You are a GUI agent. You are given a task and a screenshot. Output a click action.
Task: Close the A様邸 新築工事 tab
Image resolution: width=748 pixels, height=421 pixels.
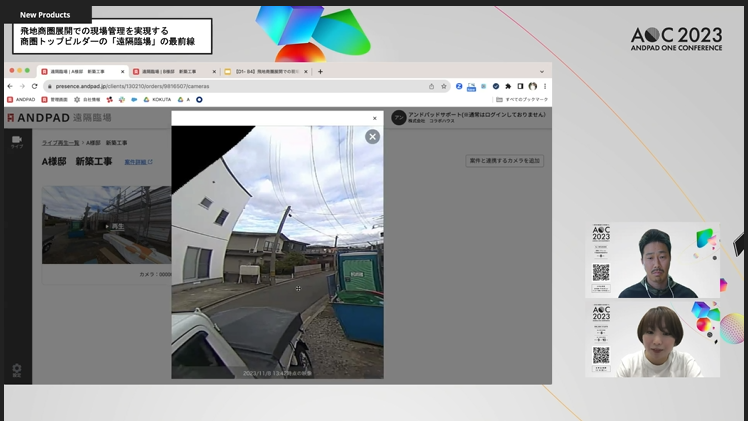(x=123, y=72)
